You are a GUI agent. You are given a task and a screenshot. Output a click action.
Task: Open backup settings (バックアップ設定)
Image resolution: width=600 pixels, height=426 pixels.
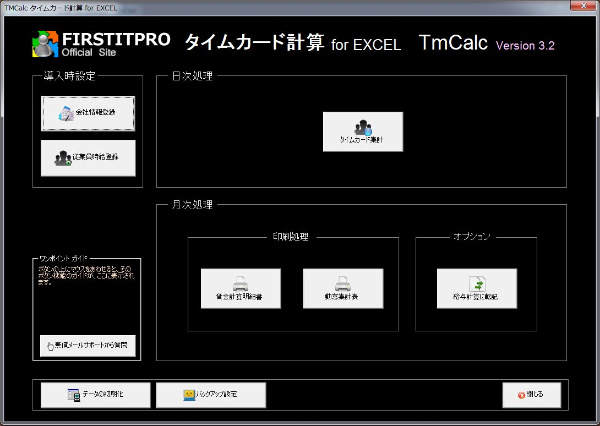(x=211, y=395)
